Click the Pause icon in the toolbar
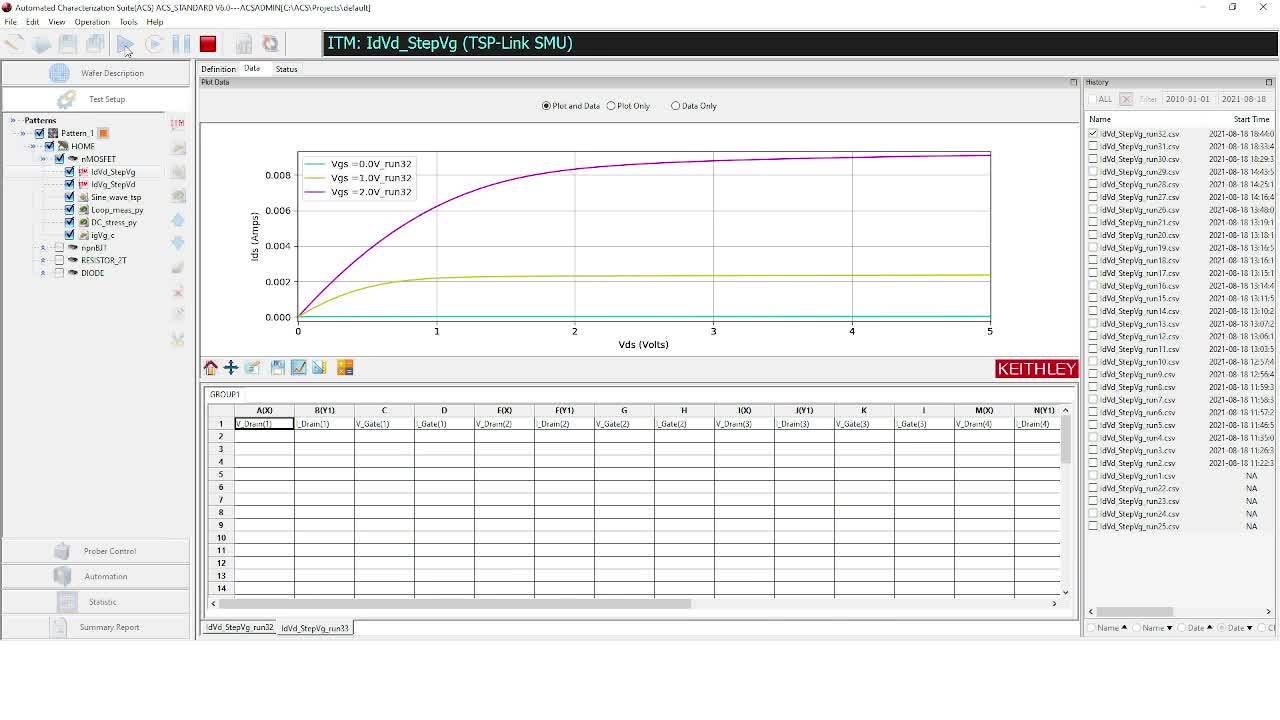 [x=181, y=44]
